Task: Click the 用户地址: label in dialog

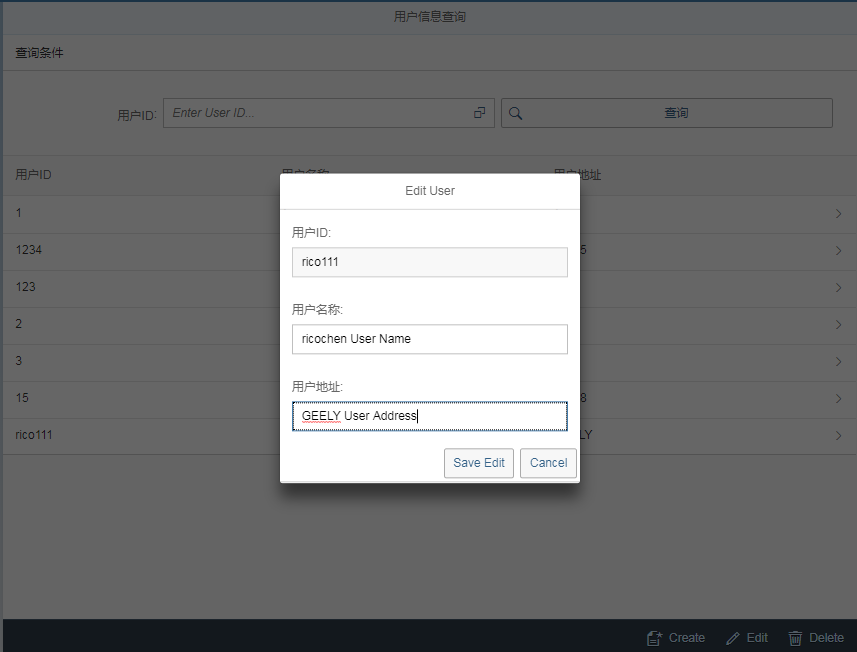Action: click(317, 387)
